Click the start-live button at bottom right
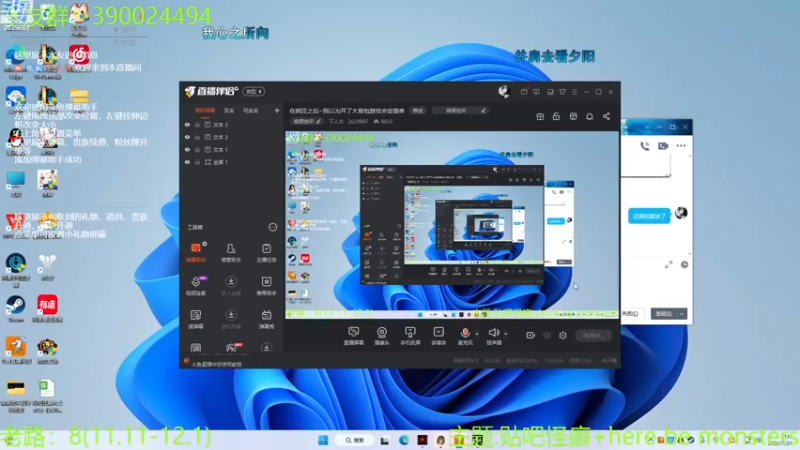Viewport: 800px width, 450px height. click(593, 335)
